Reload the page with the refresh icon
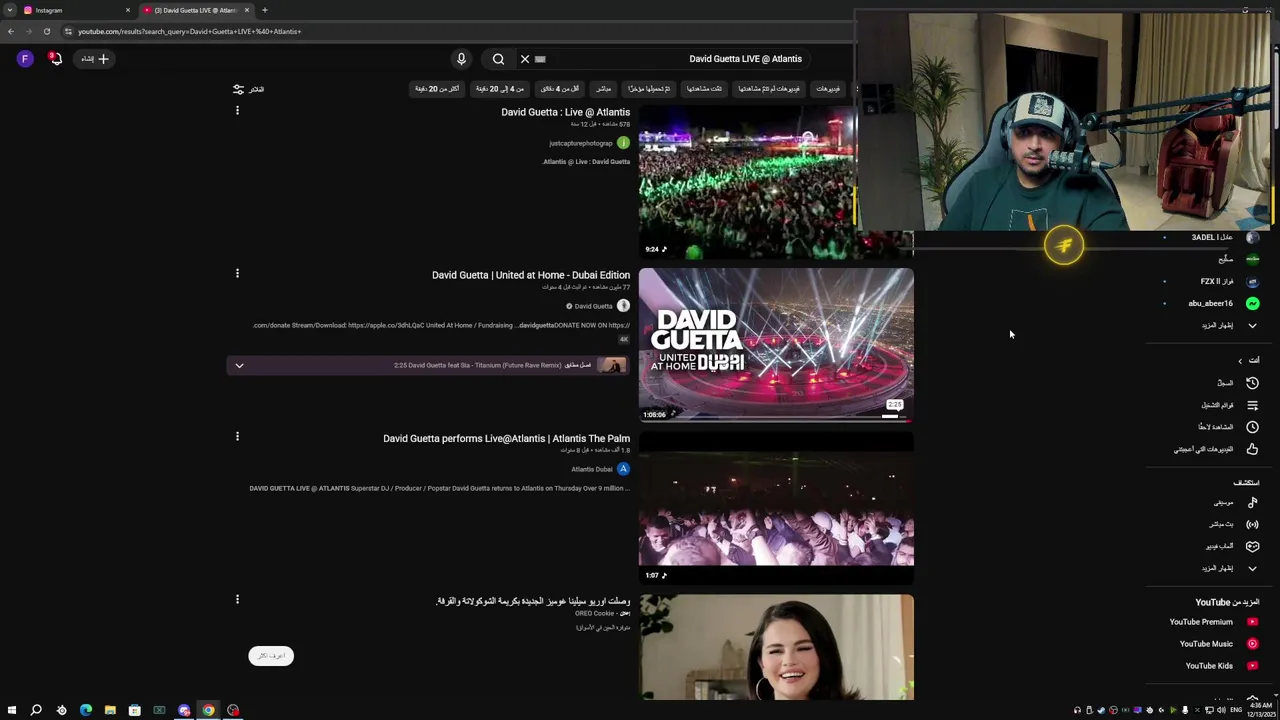 [x=46, y=31]
